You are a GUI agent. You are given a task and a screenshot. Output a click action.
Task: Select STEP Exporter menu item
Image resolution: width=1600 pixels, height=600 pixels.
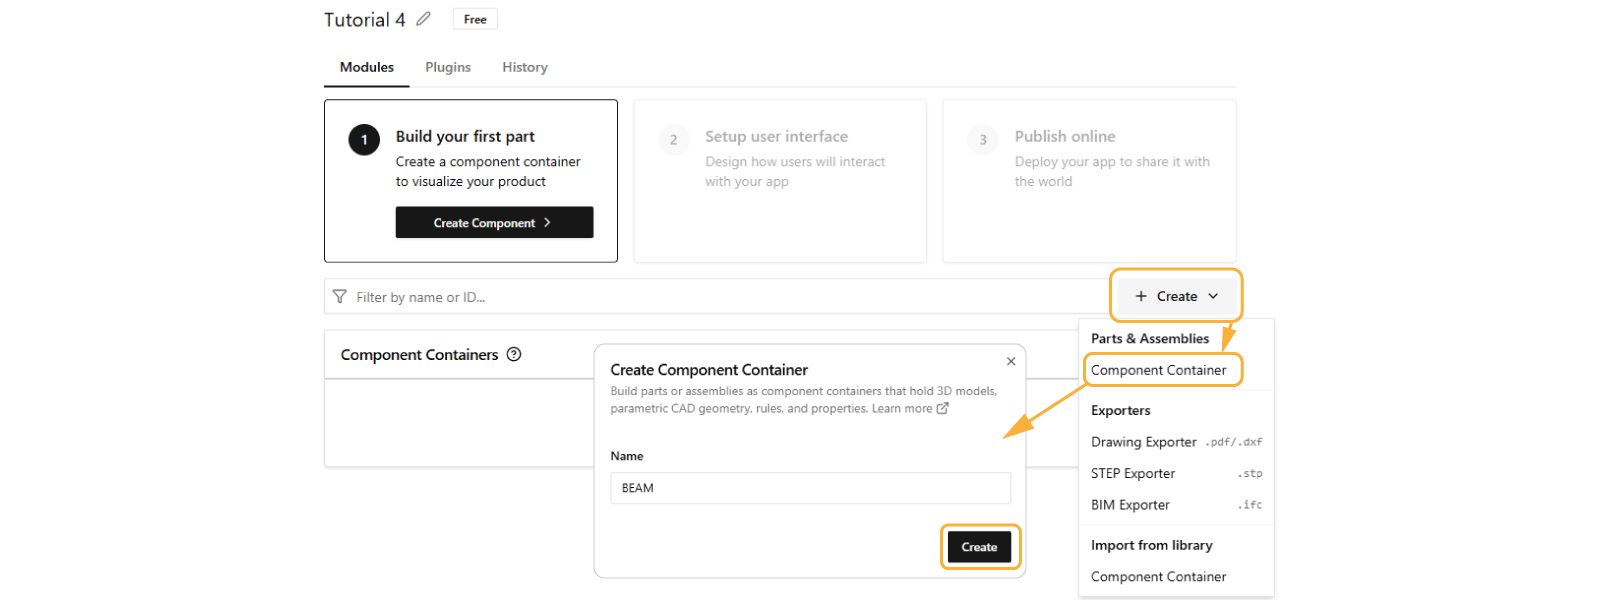1133,473
